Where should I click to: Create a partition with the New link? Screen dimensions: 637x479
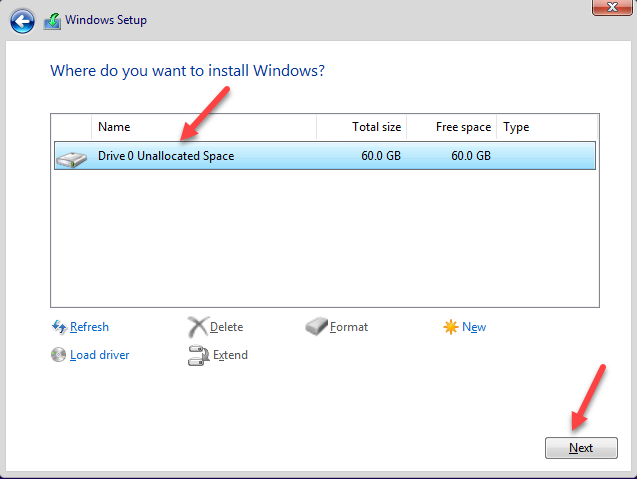474,327
